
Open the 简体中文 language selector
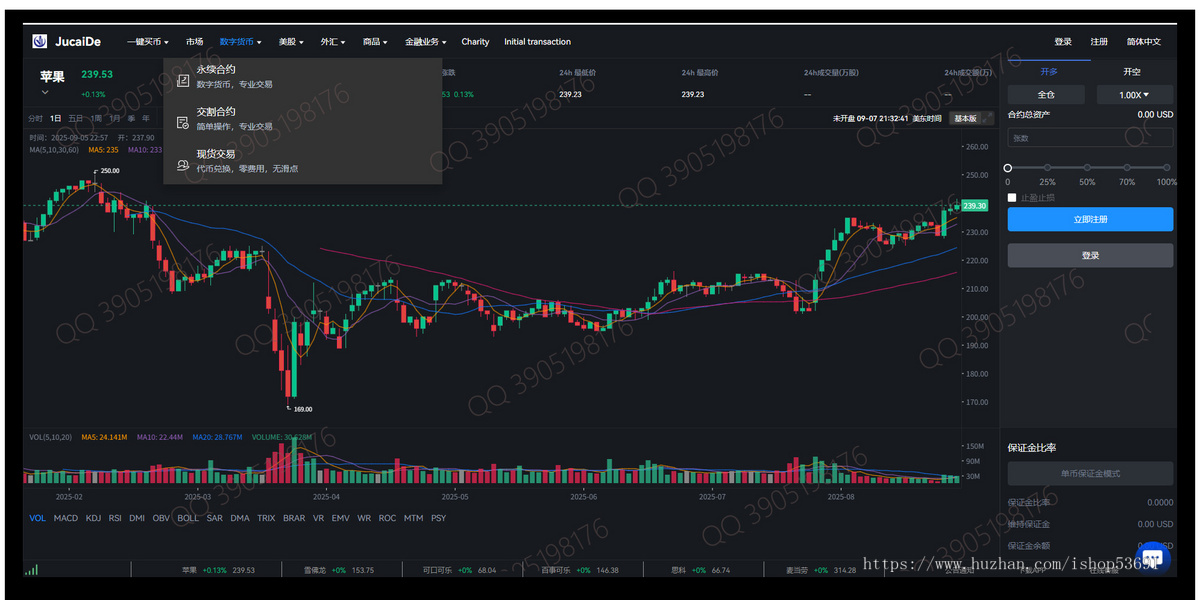(1144, 42)
